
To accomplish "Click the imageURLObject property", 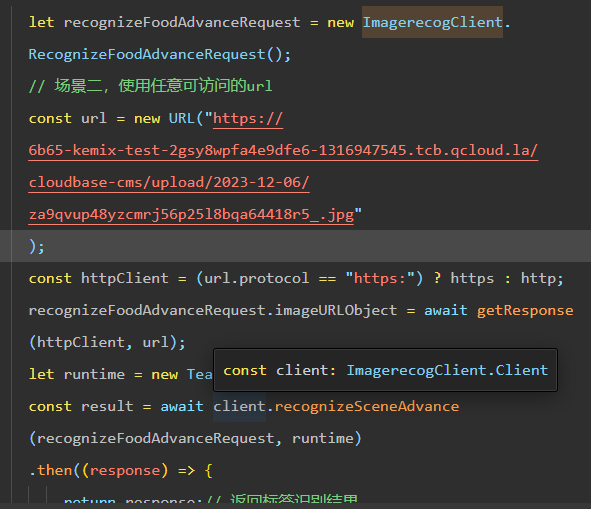I will click(335, 311).
